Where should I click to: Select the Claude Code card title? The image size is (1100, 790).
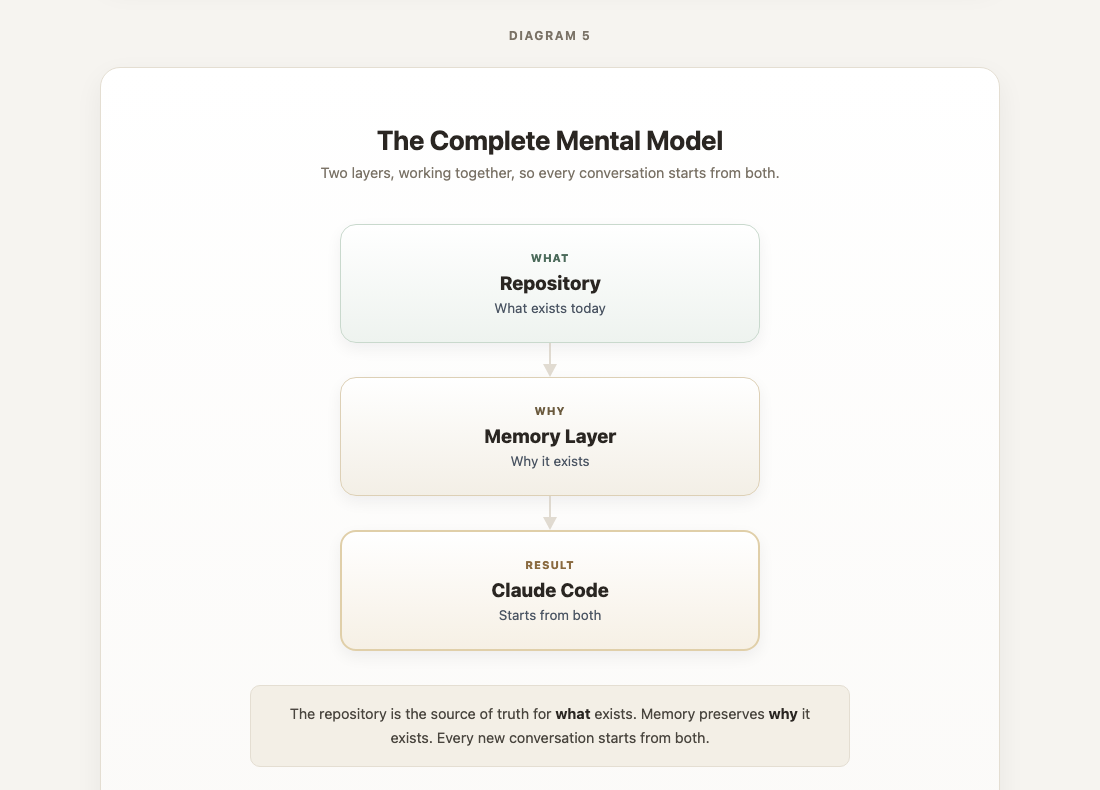(549, 591)
